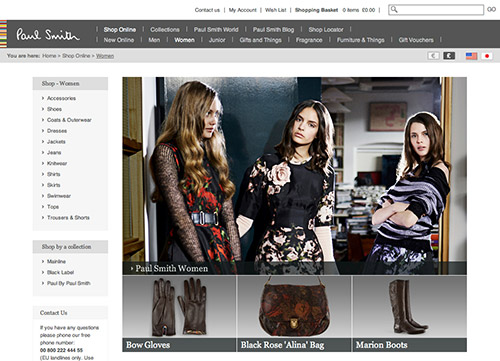The width and height of the screenshot is (500, 361).
Task: Click the phone number 00 800 222 444 55
Action: pyautogui.click(x=61, y=350)
